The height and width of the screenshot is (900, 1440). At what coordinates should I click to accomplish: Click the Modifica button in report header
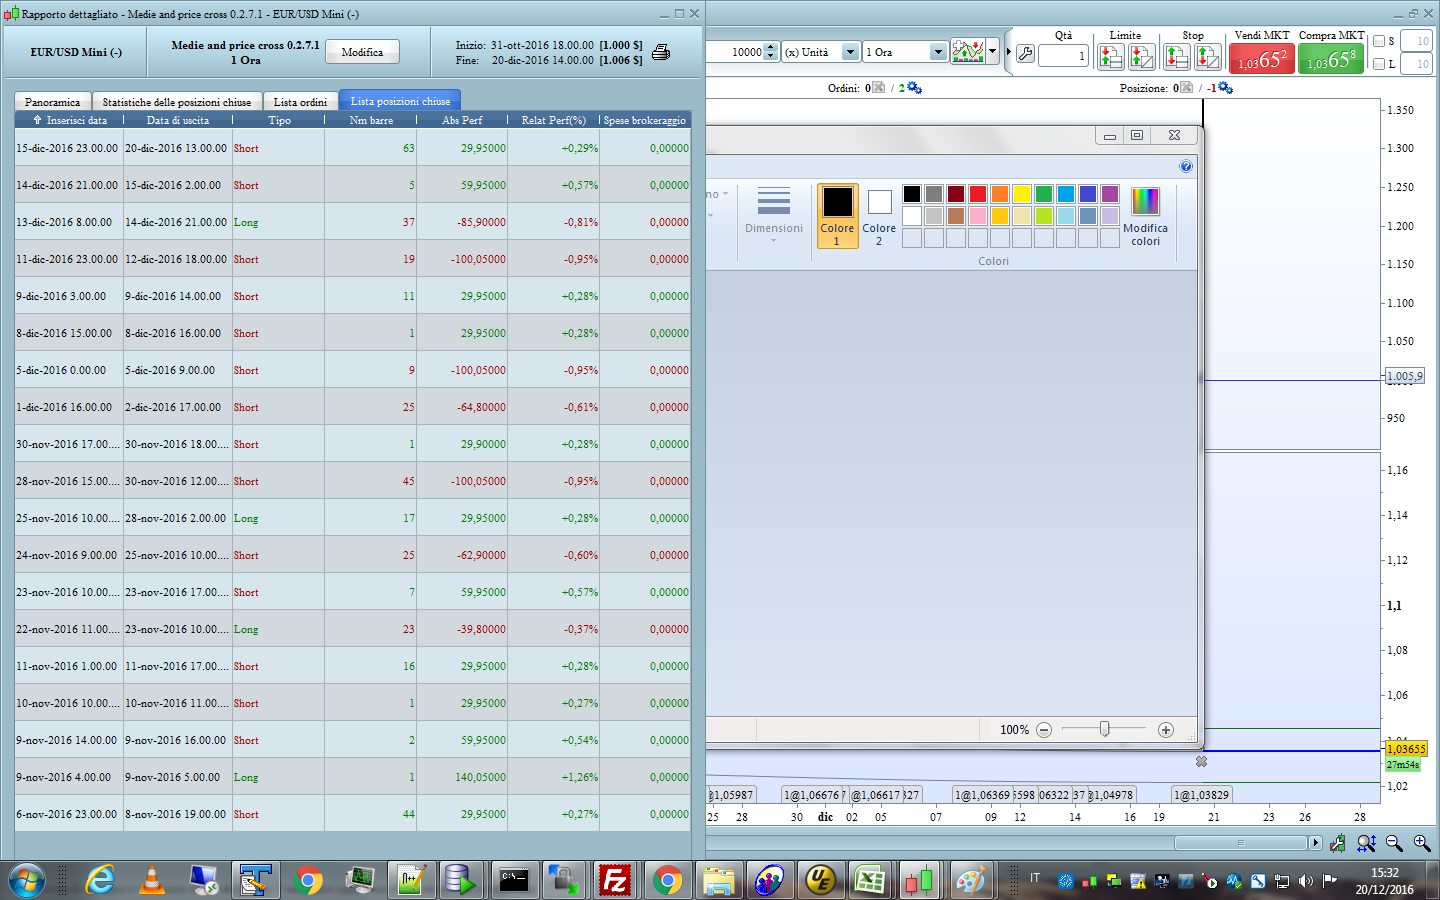[362, 52]
